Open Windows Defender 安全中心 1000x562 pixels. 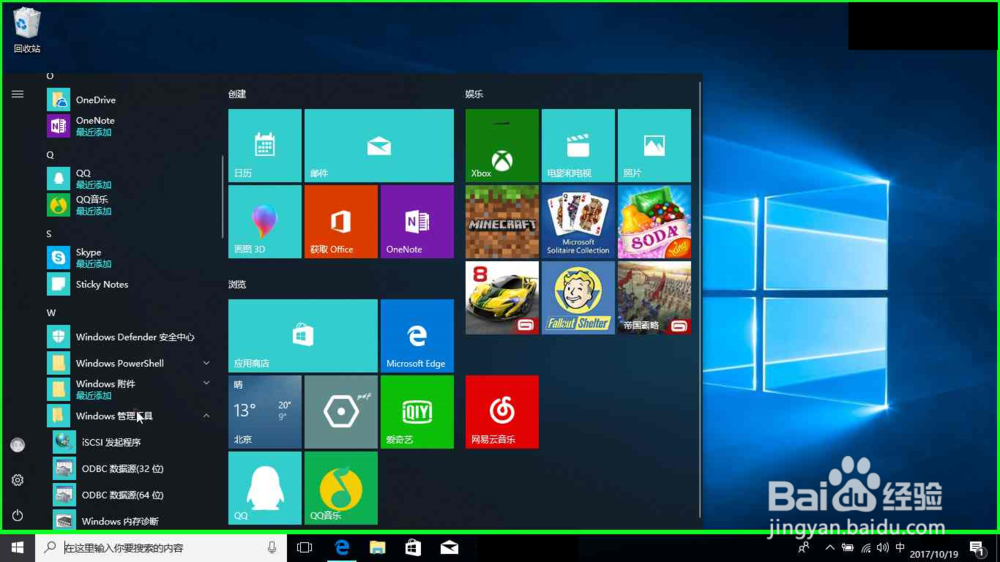131,337
